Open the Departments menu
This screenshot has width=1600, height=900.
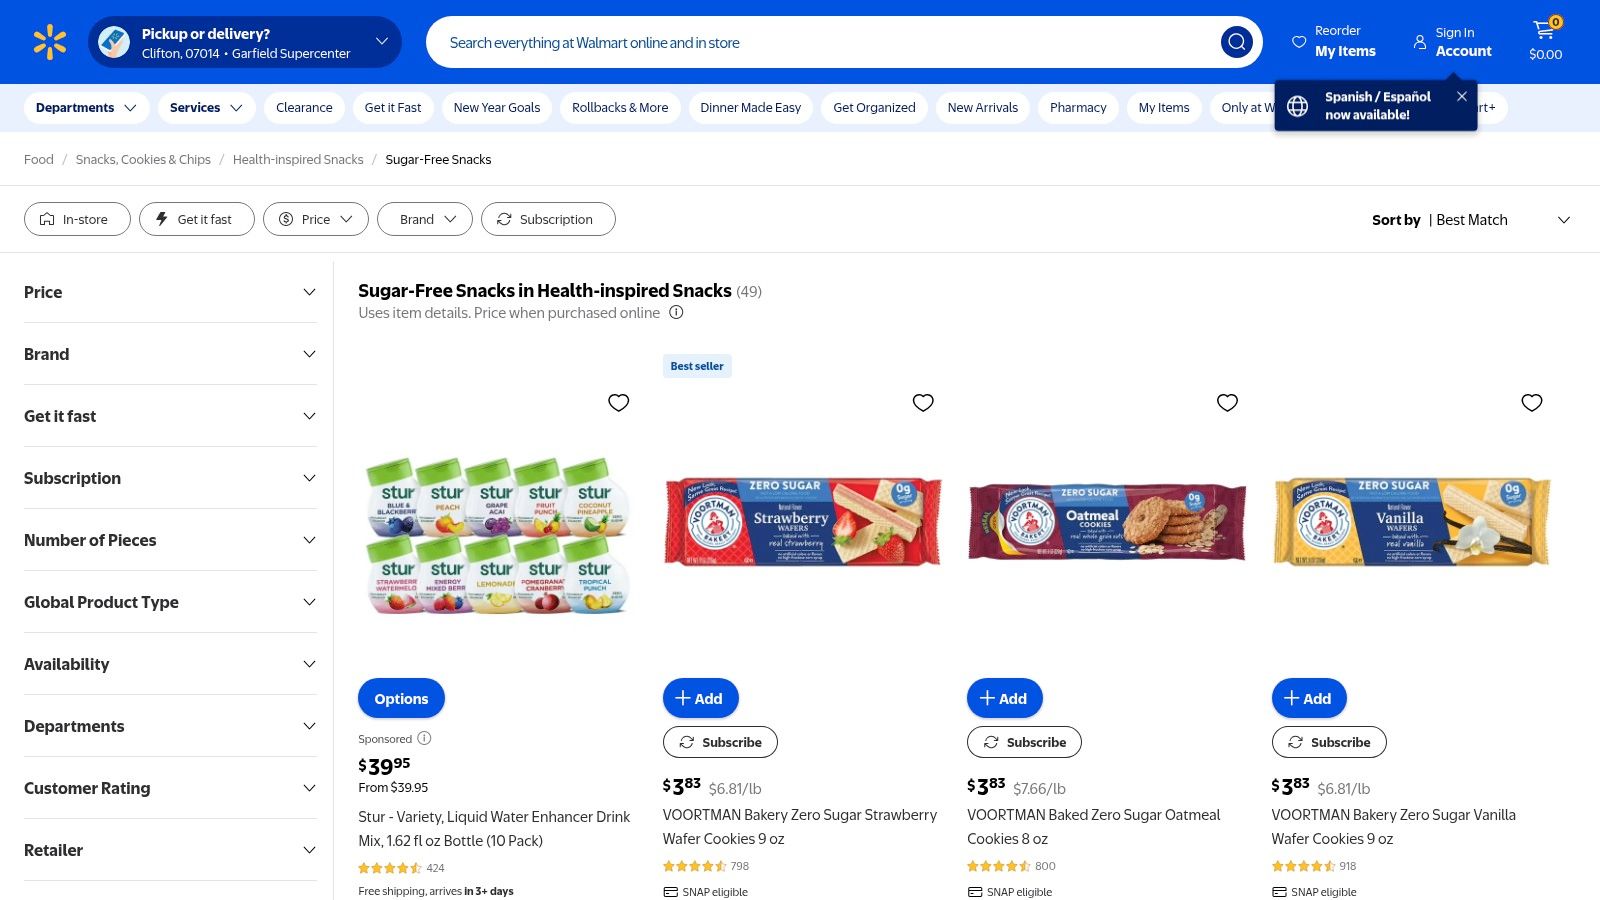point(86,108)
